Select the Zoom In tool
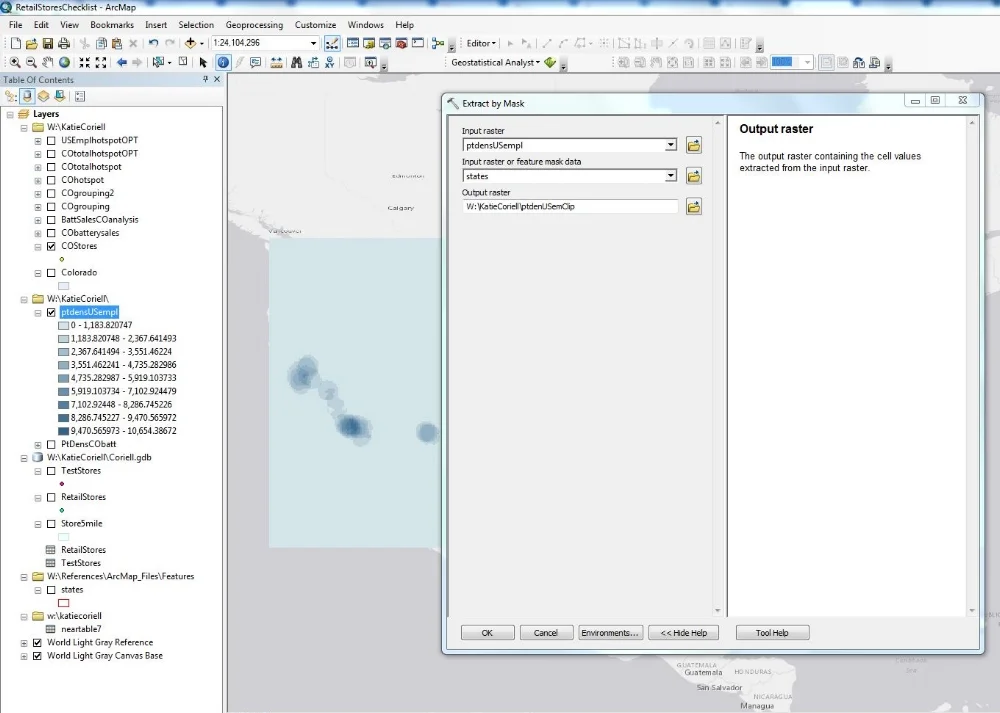This screenshot has width=1000, height=713. click(x=15, y=62)
